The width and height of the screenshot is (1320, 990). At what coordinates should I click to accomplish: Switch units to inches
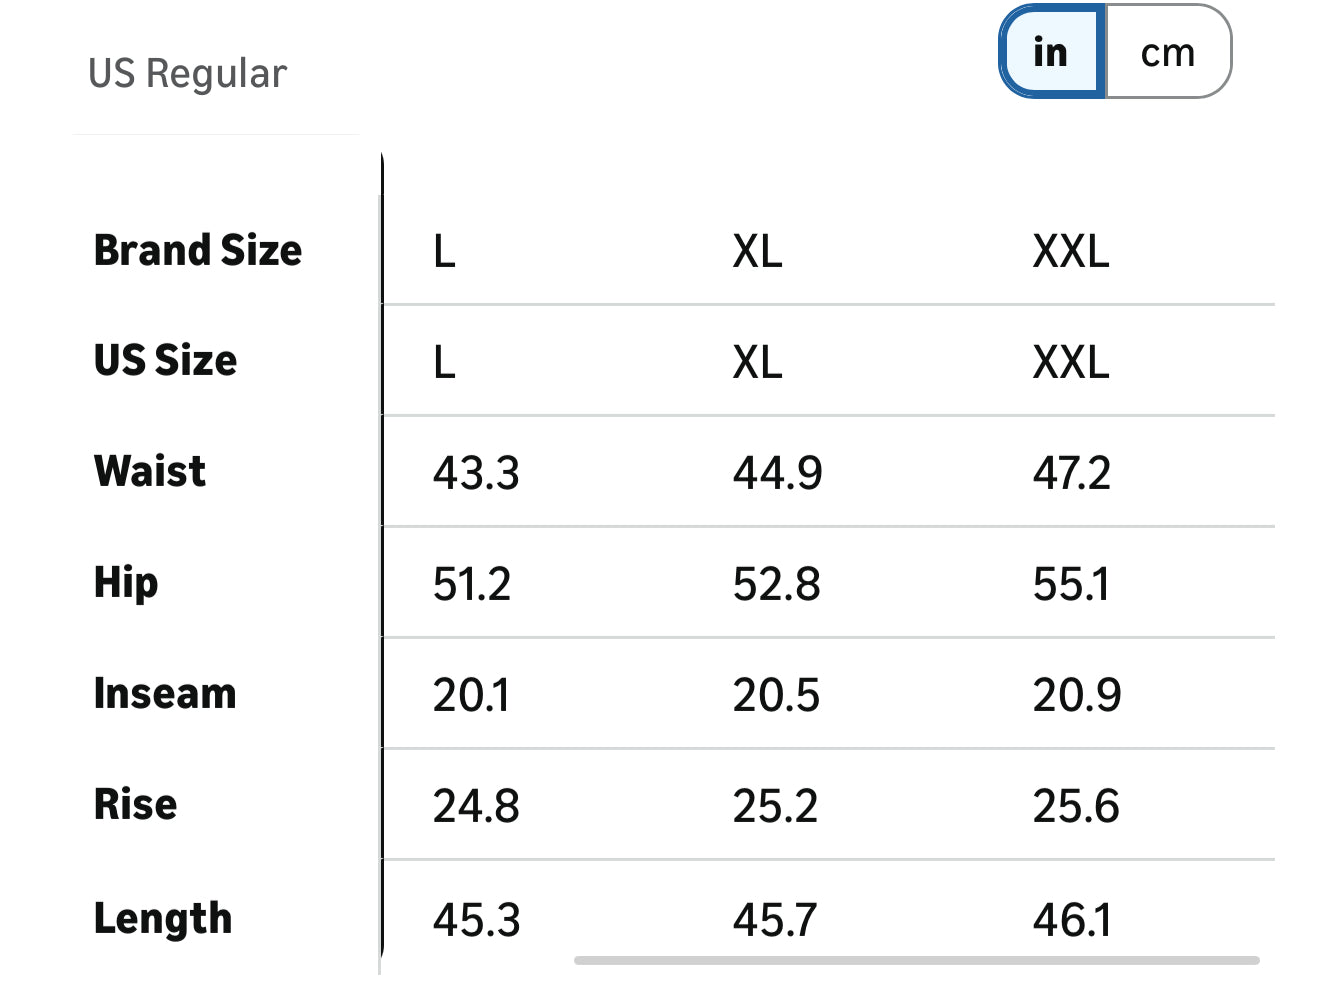coord(1052,52)
